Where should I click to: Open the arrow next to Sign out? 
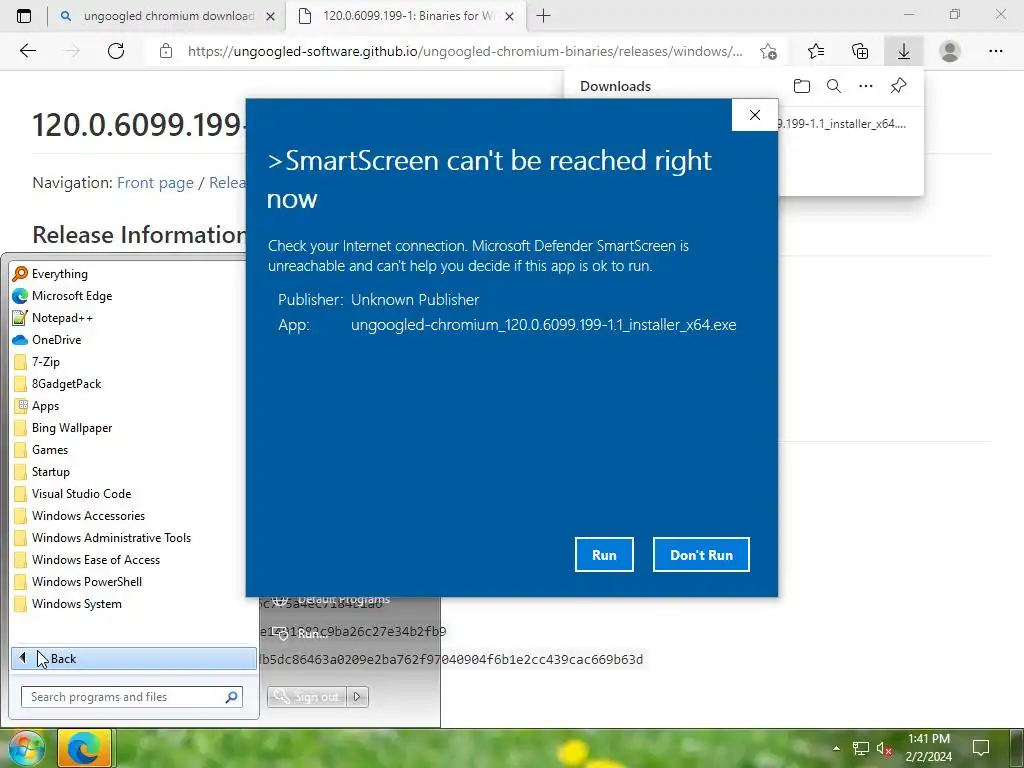coord(357,697)
